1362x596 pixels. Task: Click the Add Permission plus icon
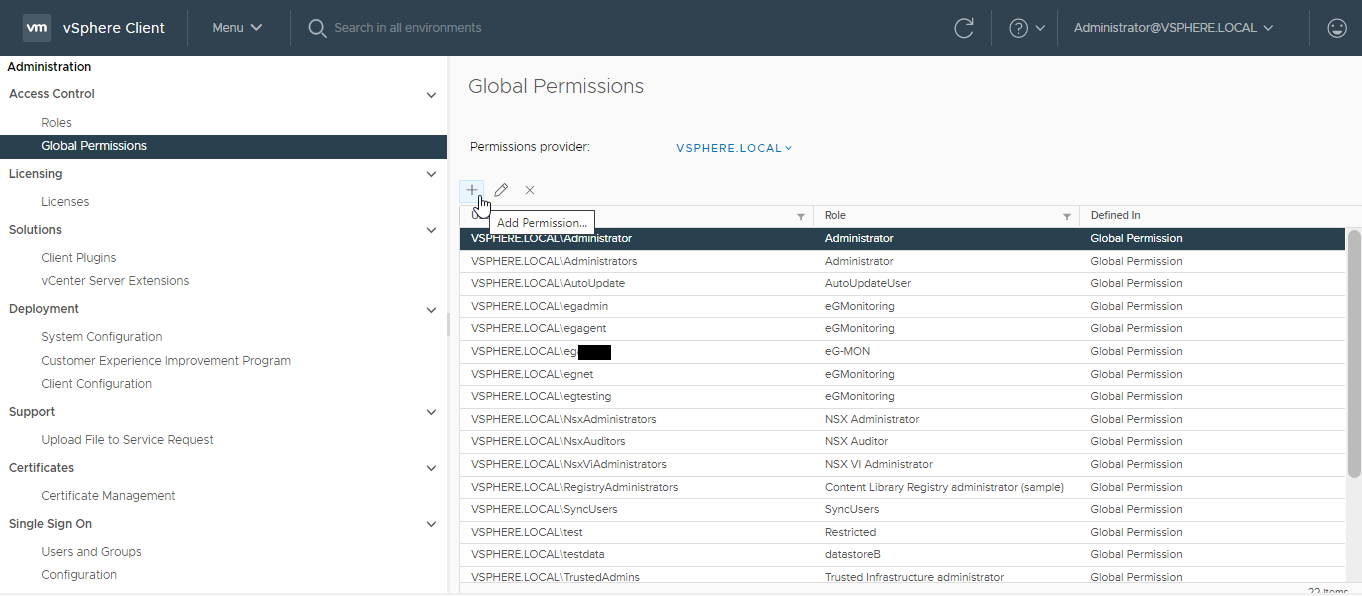click(x=472, y=189)
